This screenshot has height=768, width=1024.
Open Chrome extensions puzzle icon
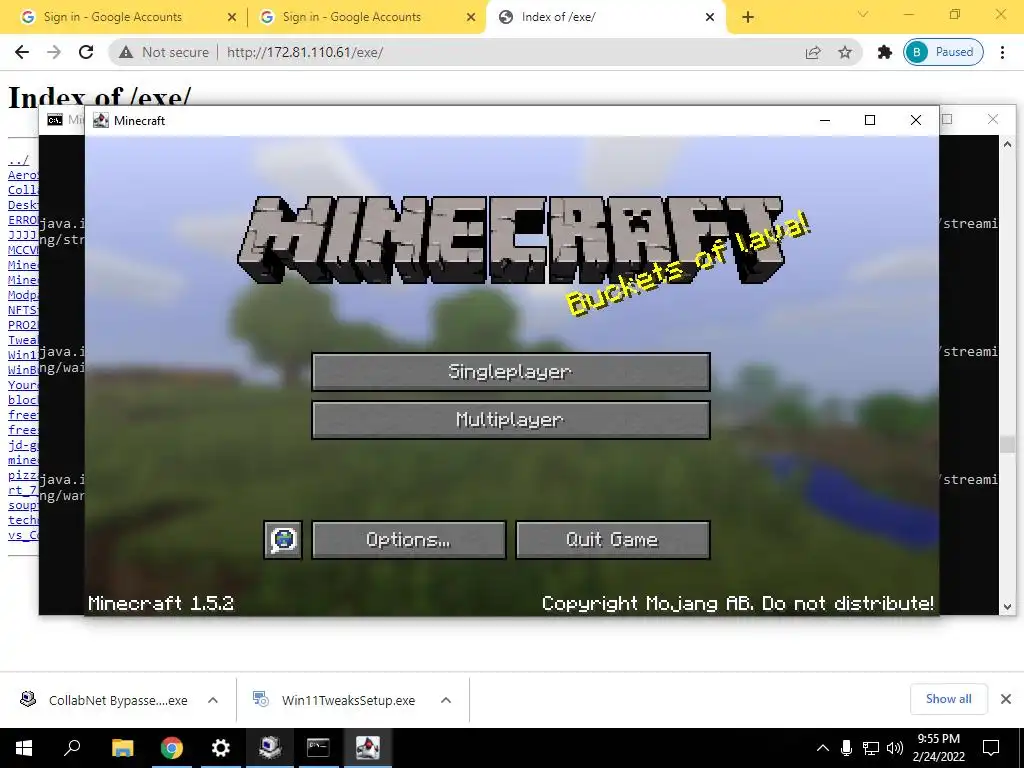coord(884,52)
